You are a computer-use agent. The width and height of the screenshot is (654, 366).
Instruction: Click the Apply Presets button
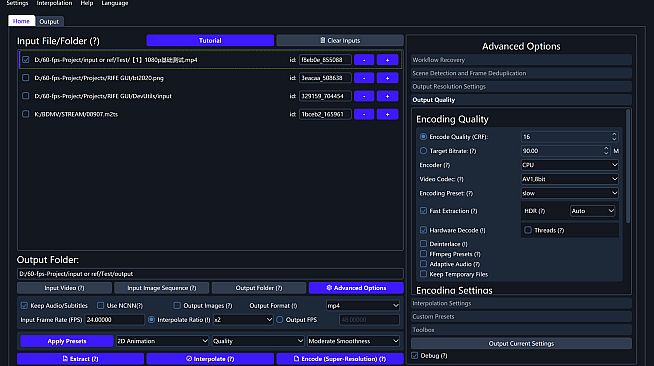[67, 341]
